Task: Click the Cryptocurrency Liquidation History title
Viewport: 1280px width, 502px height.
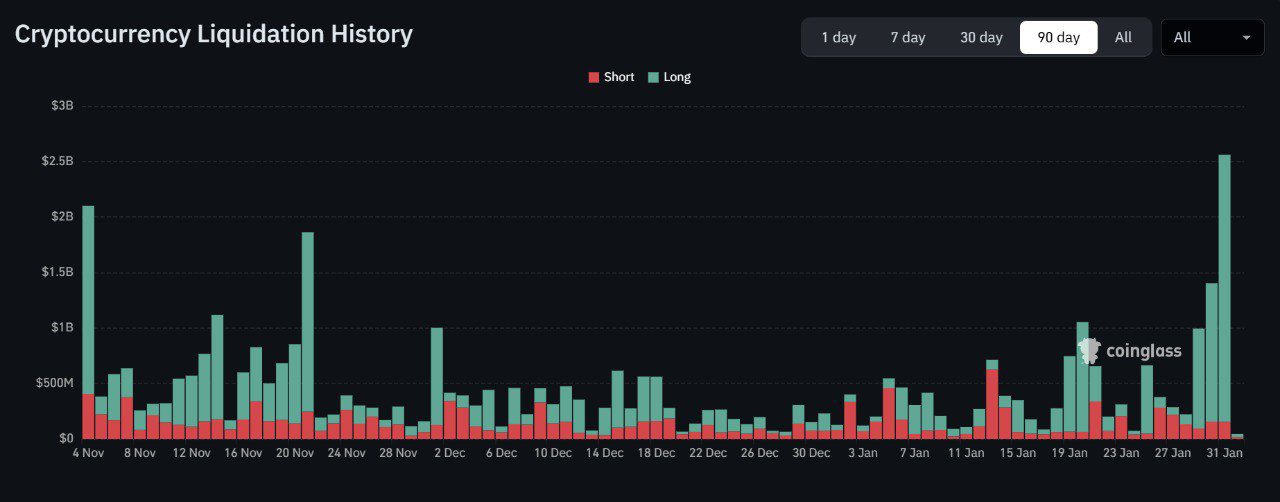Action: 213,34
